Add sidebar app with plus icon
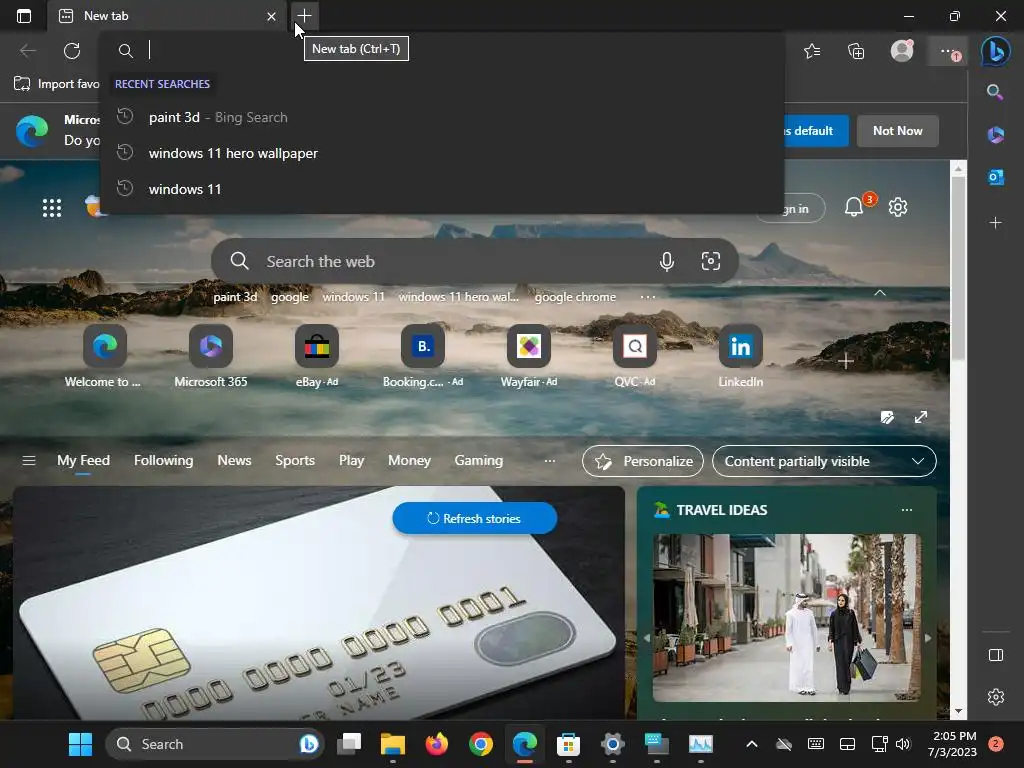This screenshot has height=768, width=1024. (995, 223)
